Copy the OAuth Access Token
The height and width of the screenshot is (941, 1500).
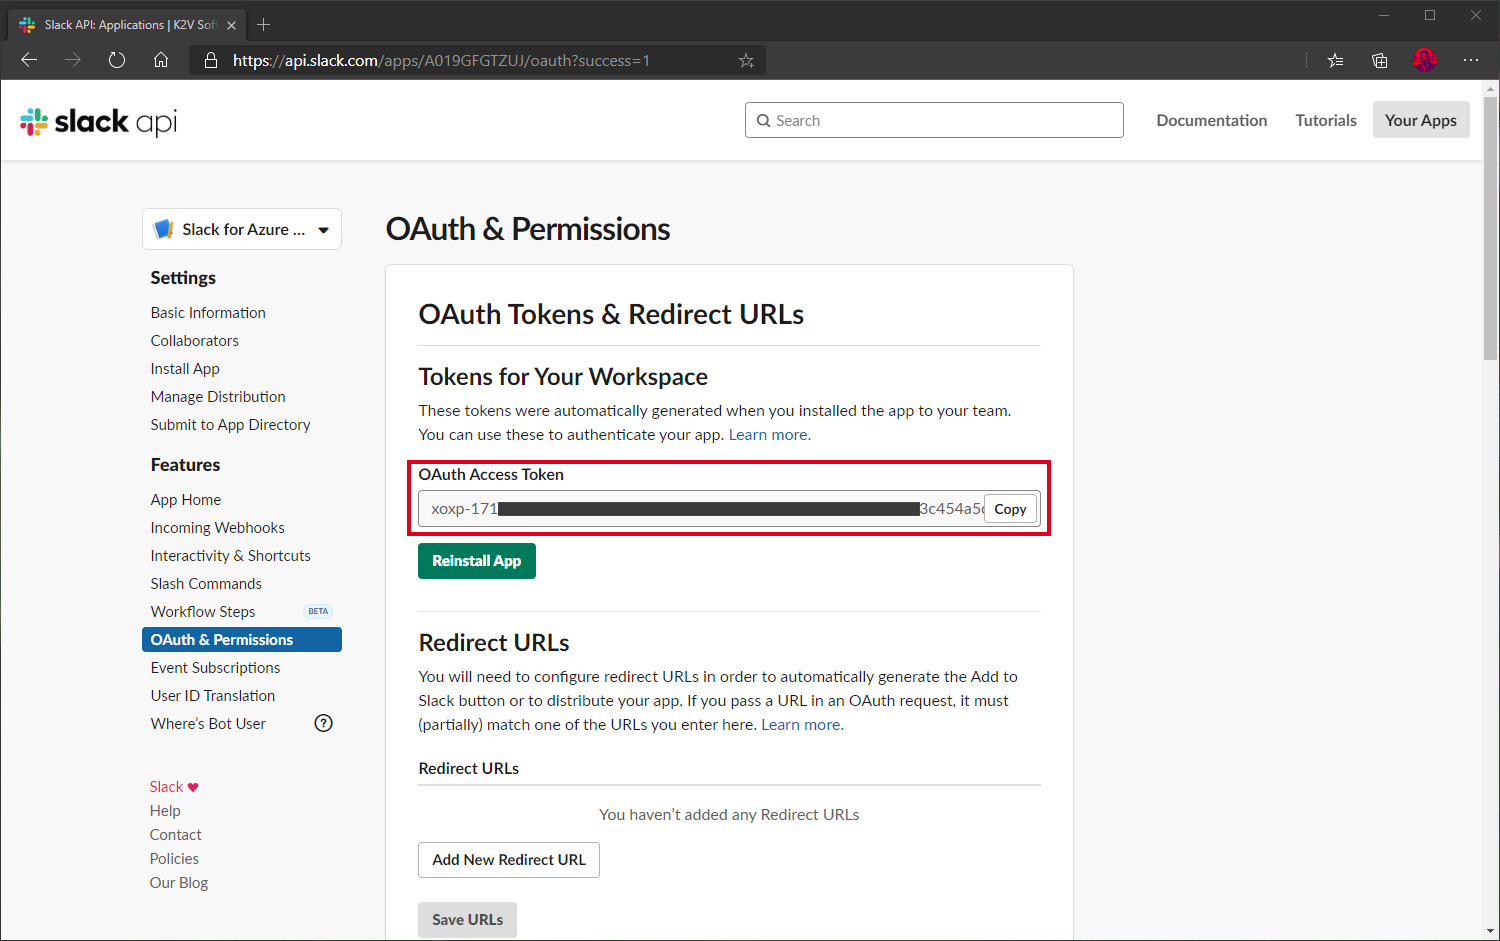tap(1010, 509)
